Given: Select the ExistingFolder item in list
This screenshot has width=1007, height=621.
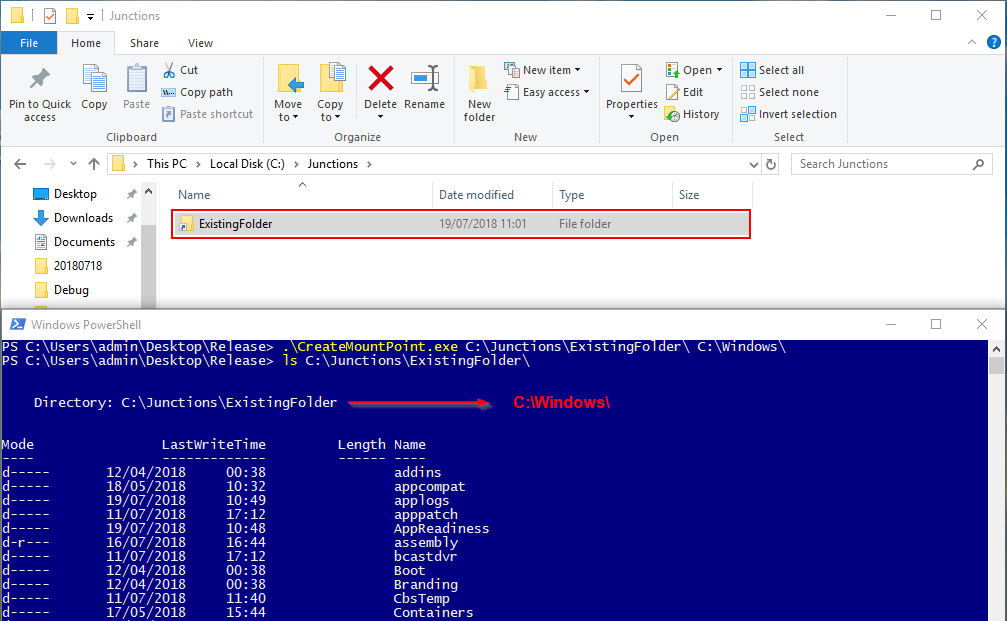Looking at the screenshot, I should coord(235,224).
